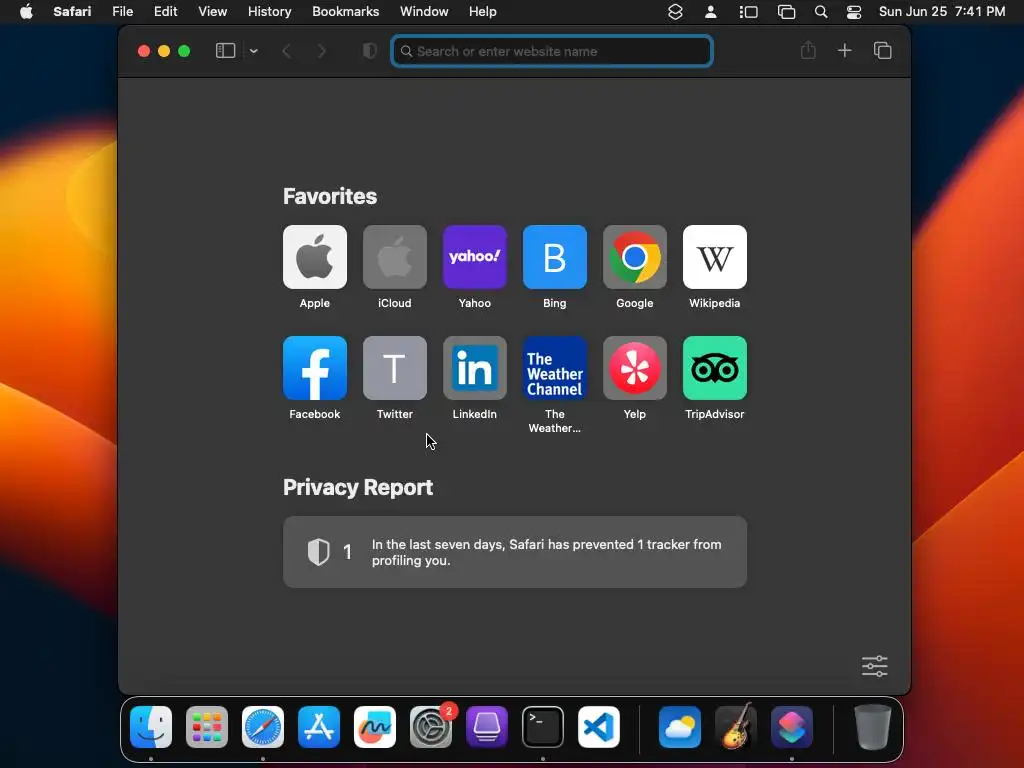Open the Apple menu
This screenshot has height=768, width=1024.
(26, 12)
